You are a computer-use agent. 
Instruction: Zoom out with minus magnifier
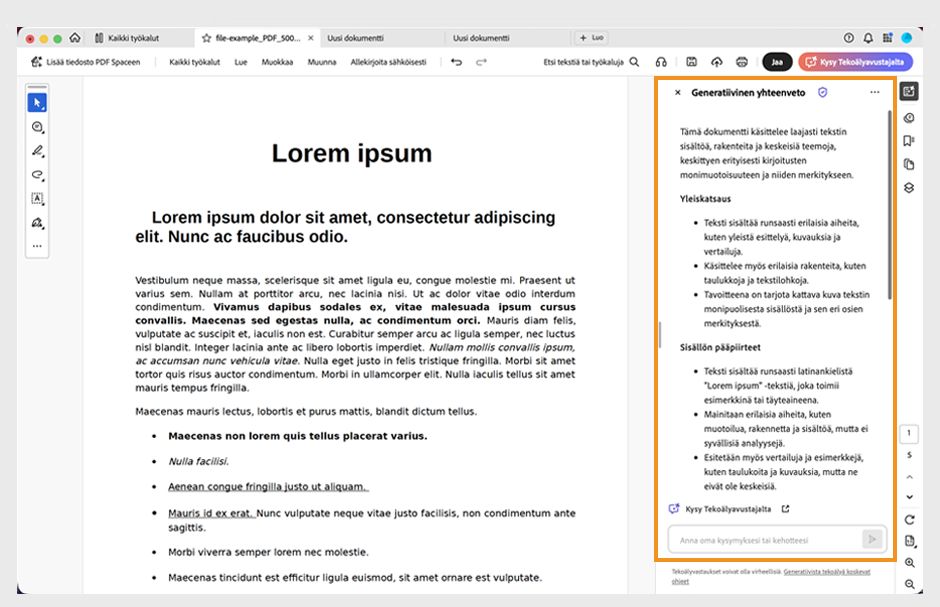pyautogui.click(x=909, y=584)
